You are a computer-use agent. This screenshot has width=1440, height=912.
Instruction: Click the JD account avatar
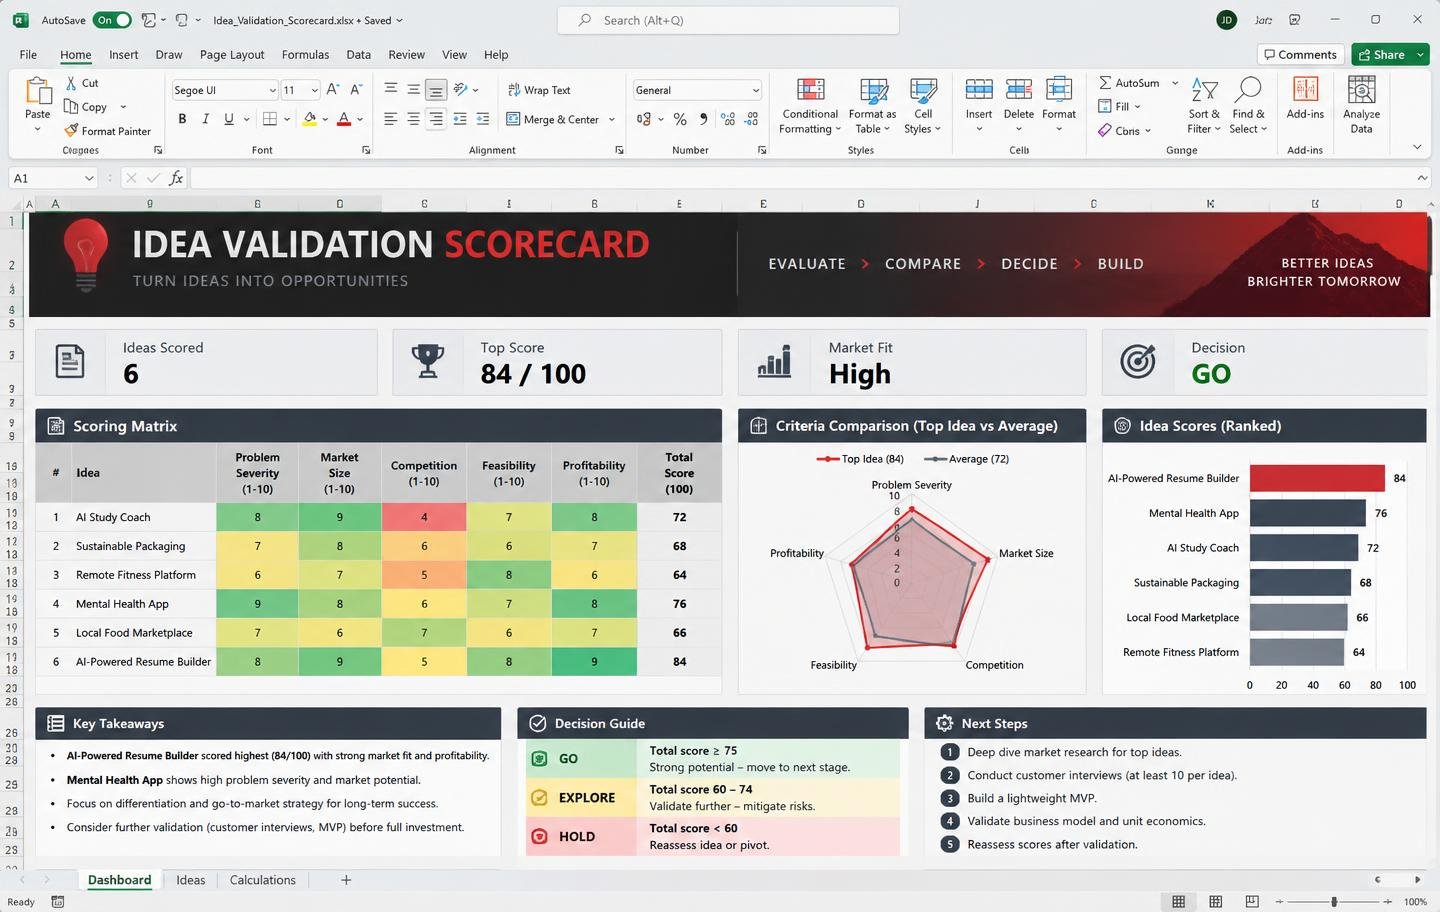point(1226,20)
